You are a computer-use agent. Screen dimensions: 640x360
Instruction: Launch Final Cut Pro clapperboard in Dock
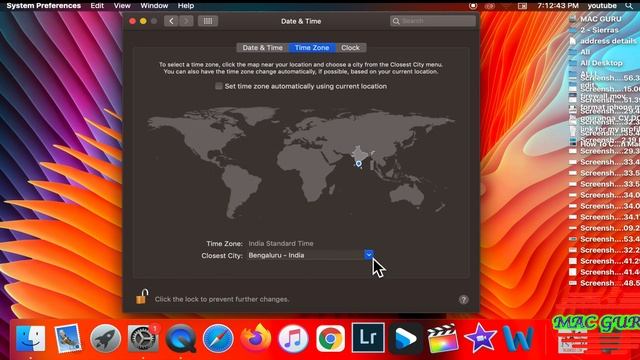443,338
